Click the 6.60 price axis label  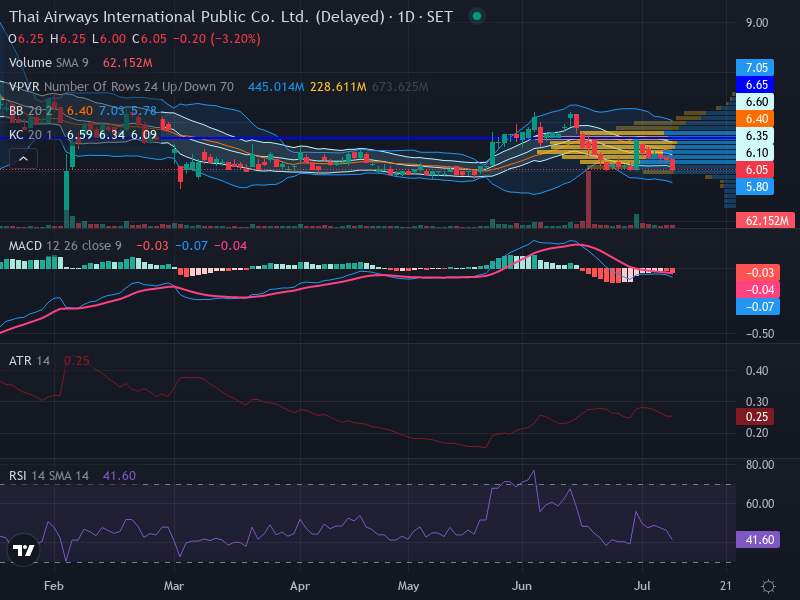[x=755, y=102]
